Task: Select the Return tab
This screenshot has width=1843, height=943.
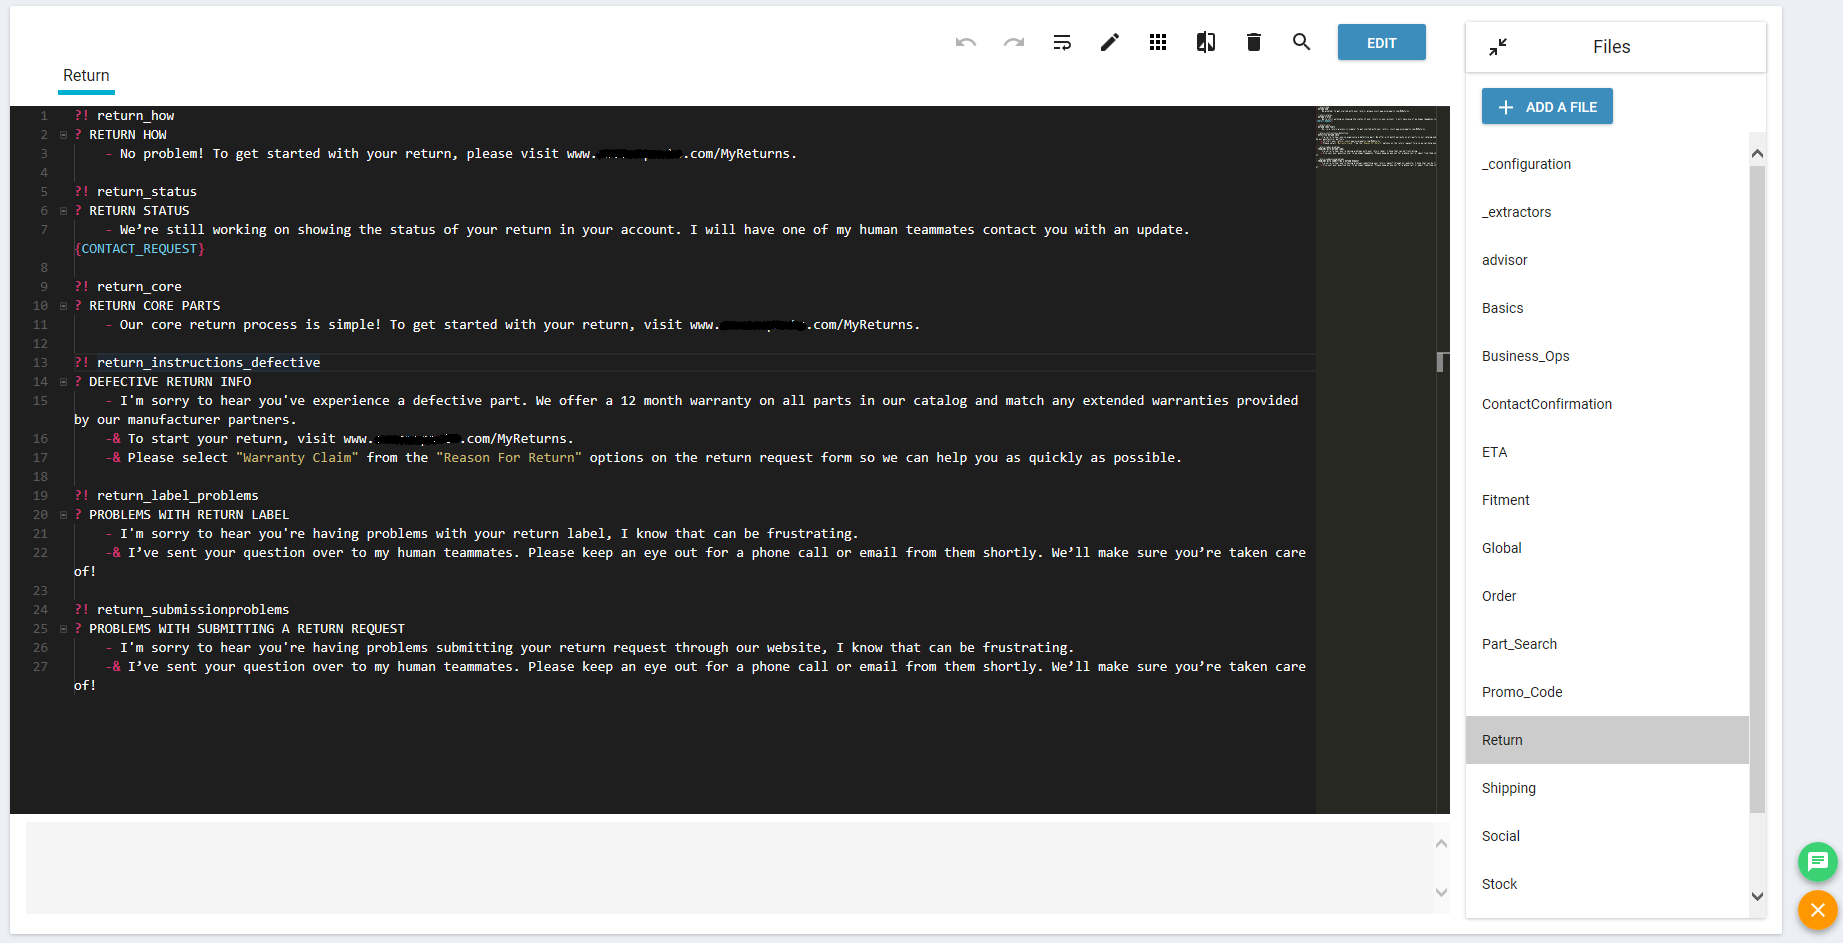Action: [86, 76]
